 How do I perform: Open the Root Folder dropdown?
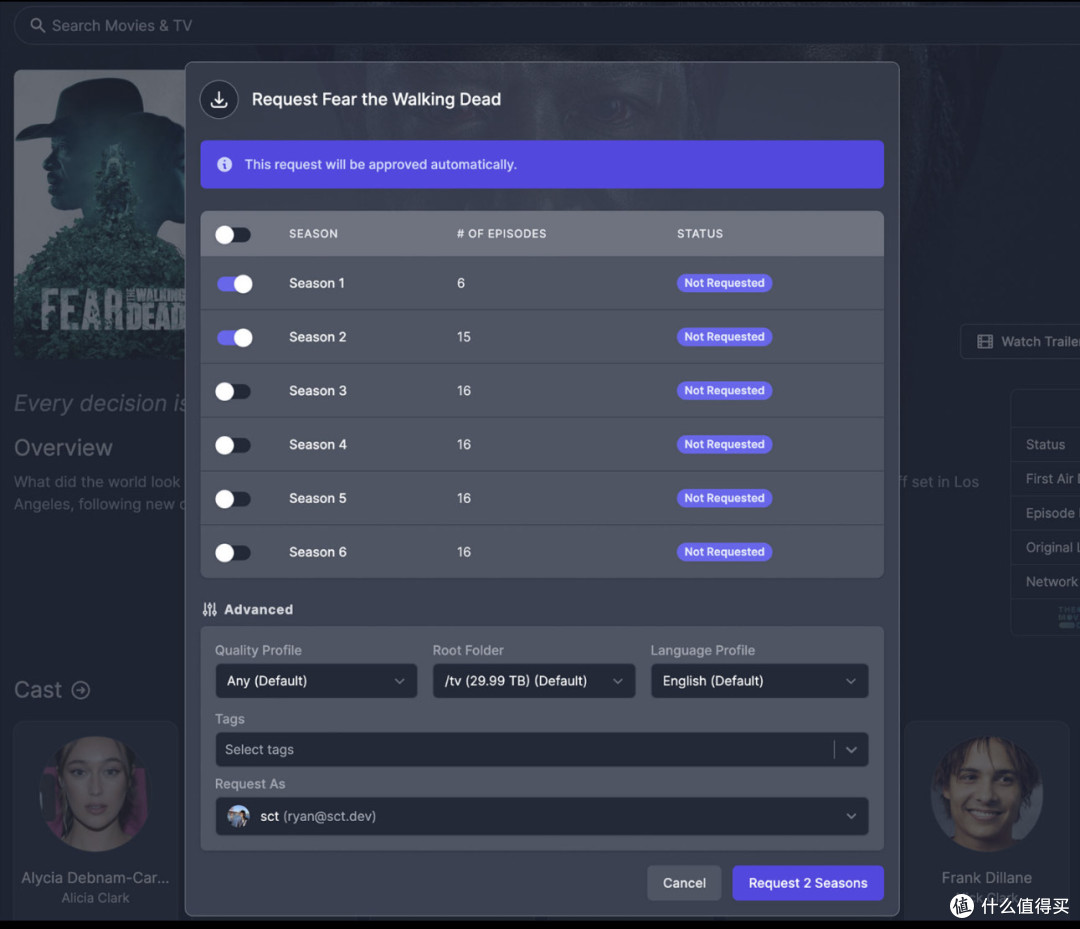tap(534, 681)
